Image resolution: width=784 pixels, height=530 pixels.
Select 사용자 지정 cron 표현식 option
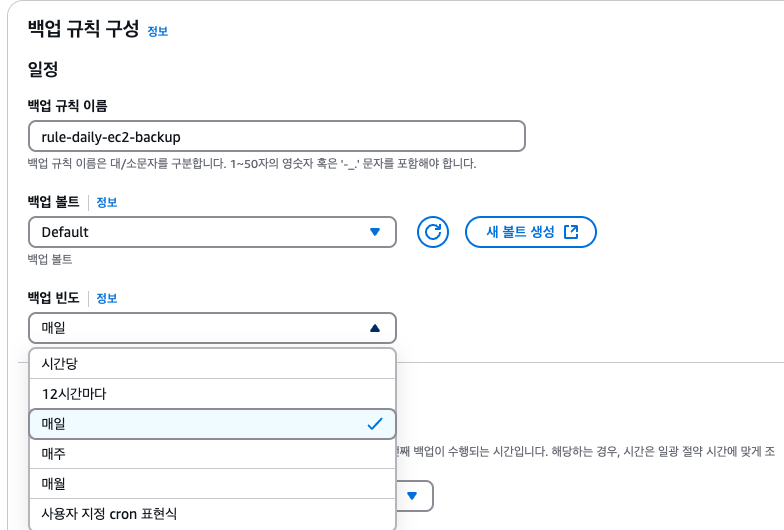[x=212, y=514]
